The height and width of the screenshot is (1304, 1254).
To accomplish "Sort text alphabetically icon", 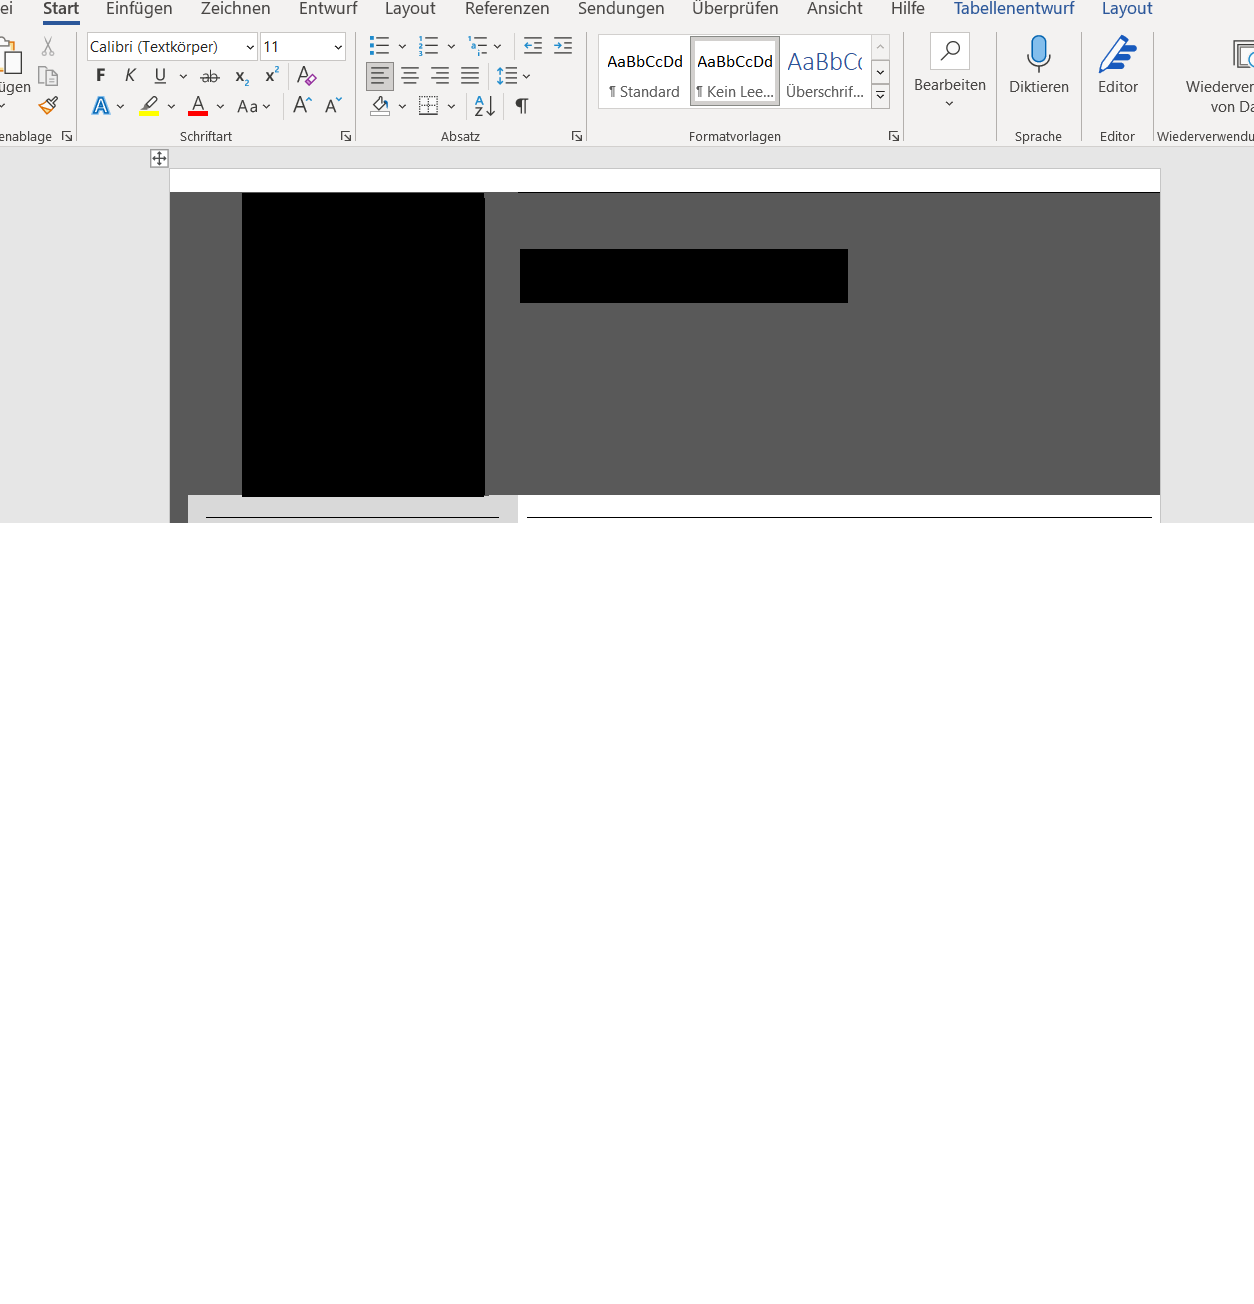I will (x=484, y=105).
